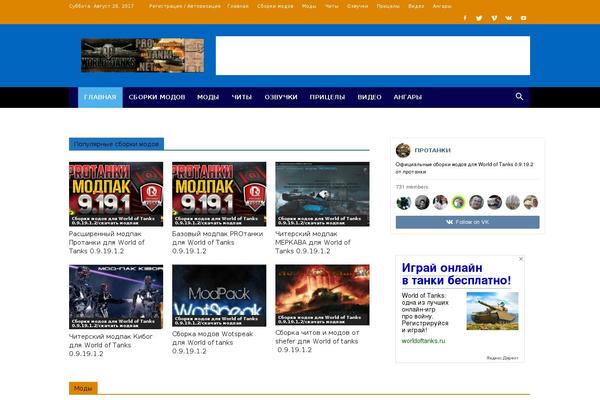Close the World of Tanks ad with the X
Viewport: 600px width, 400px height.
pos(520,259)
